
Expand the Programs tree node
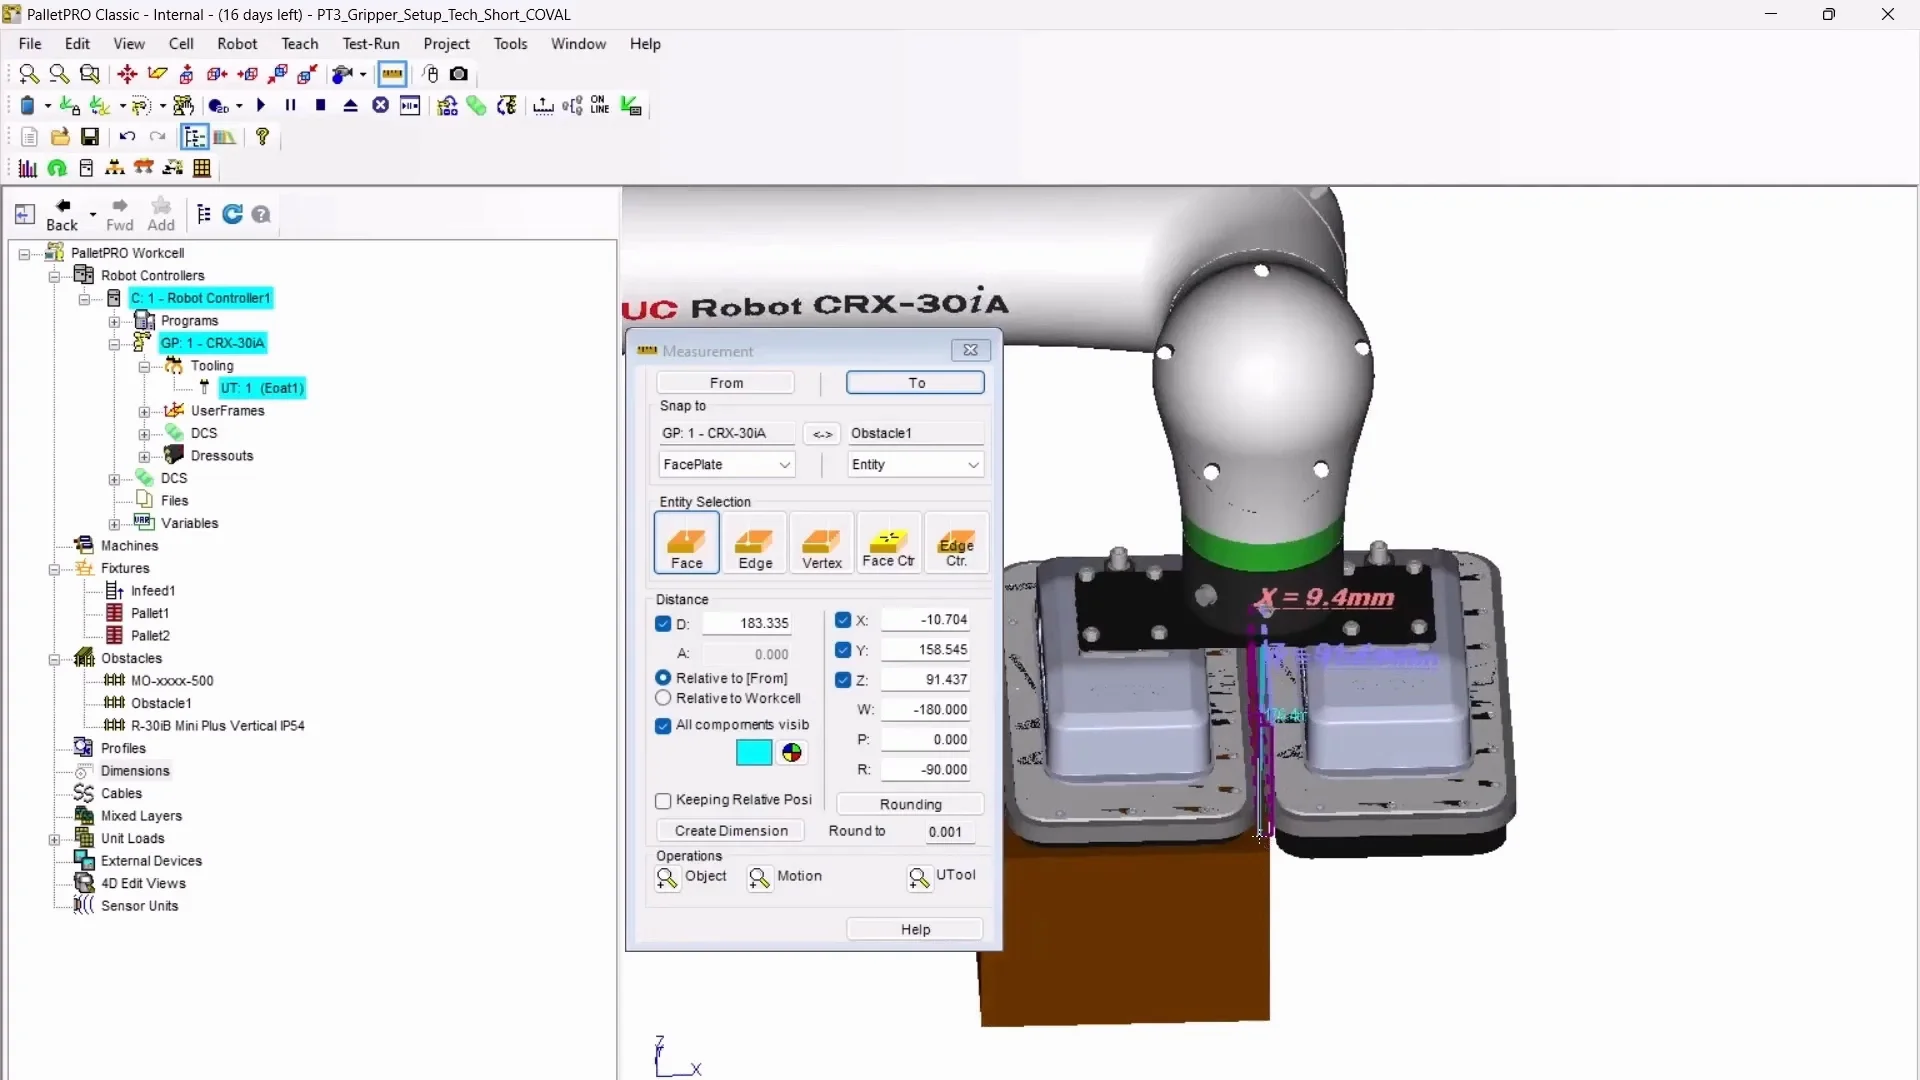pyautogui.click(x=114, y=321)
